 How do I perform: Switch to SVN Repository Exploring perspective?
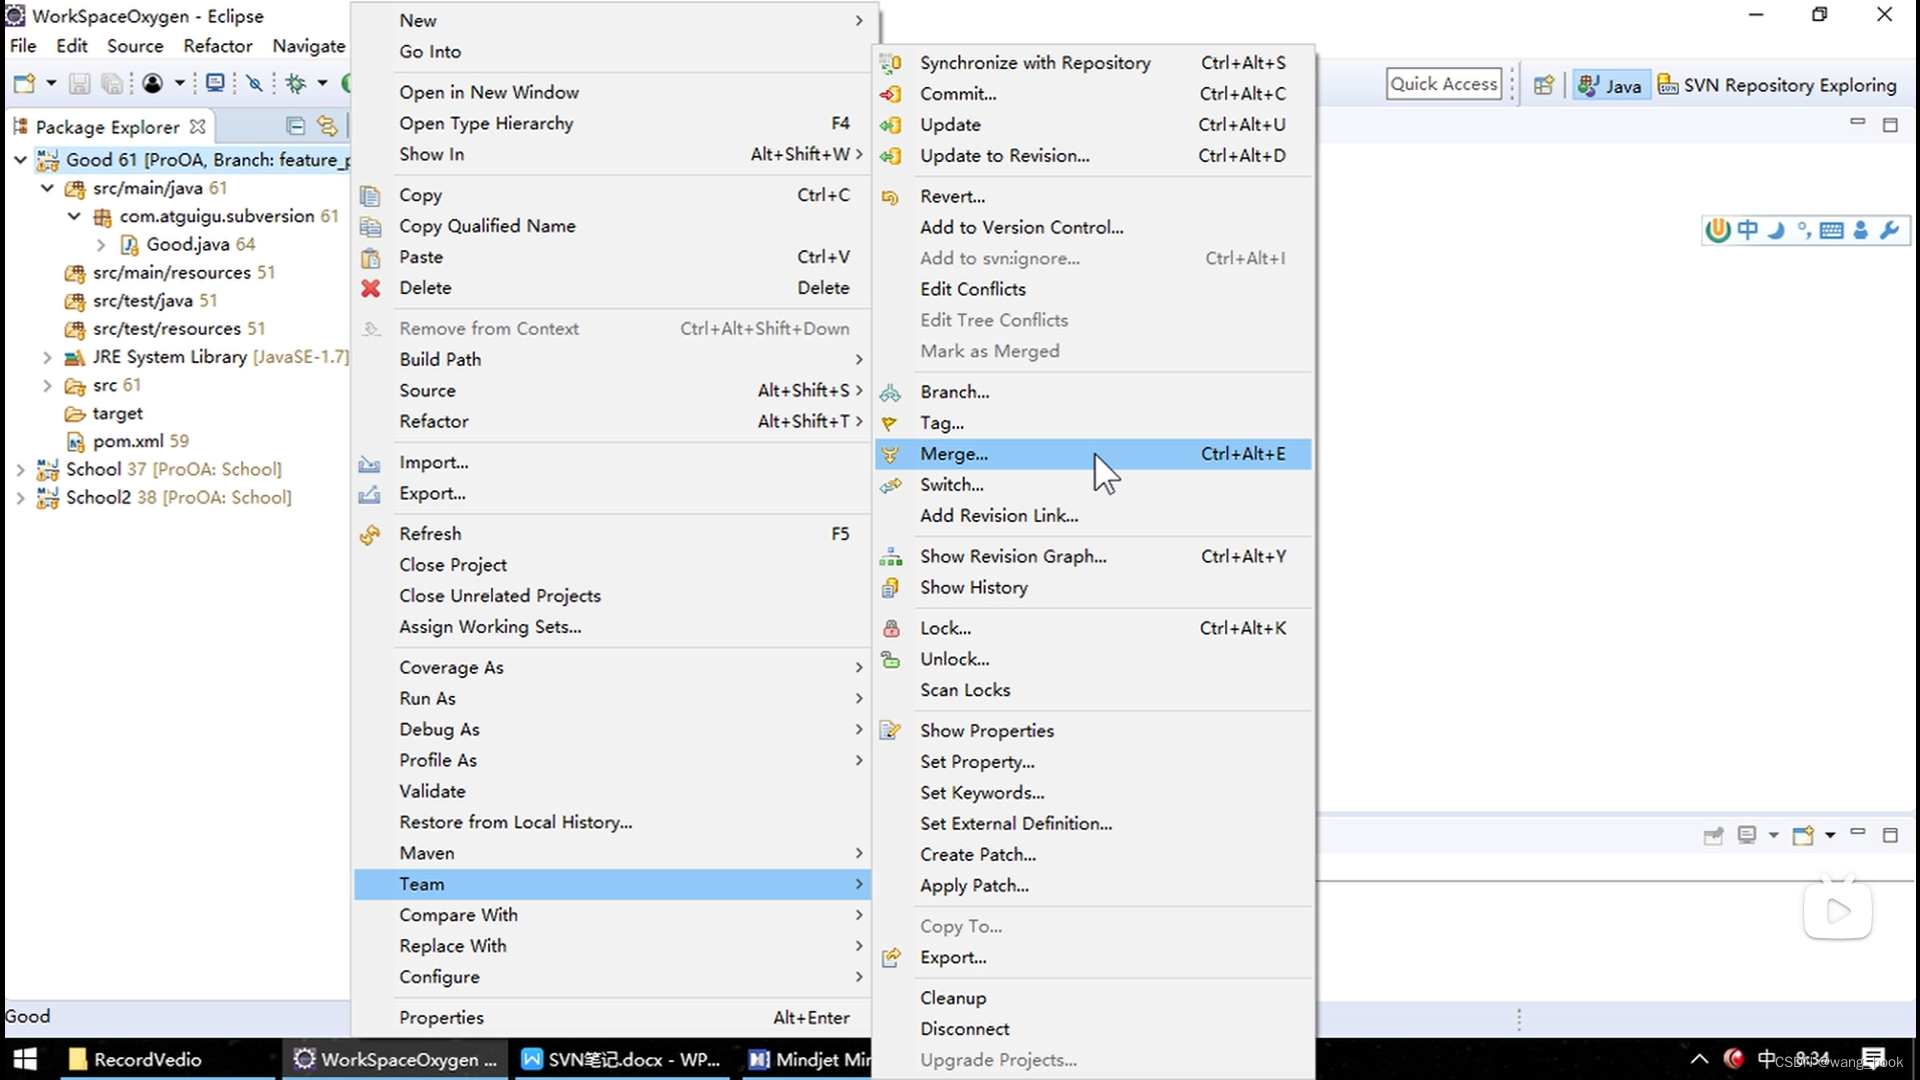pyautogui.click(x=1777, y=85)
